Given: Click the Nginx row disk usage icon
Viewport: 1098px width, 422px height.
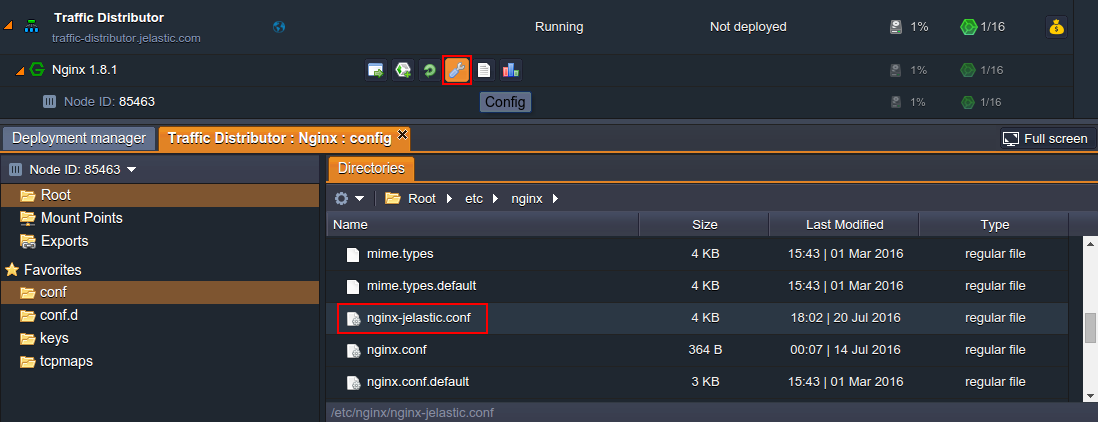Looking at the screenshot, I should 896,70.
